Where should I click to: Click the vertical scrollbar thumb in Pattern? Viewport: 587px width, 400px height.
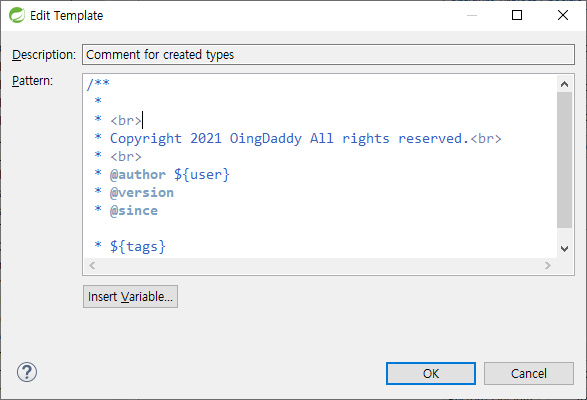click(x=565, y=160)
